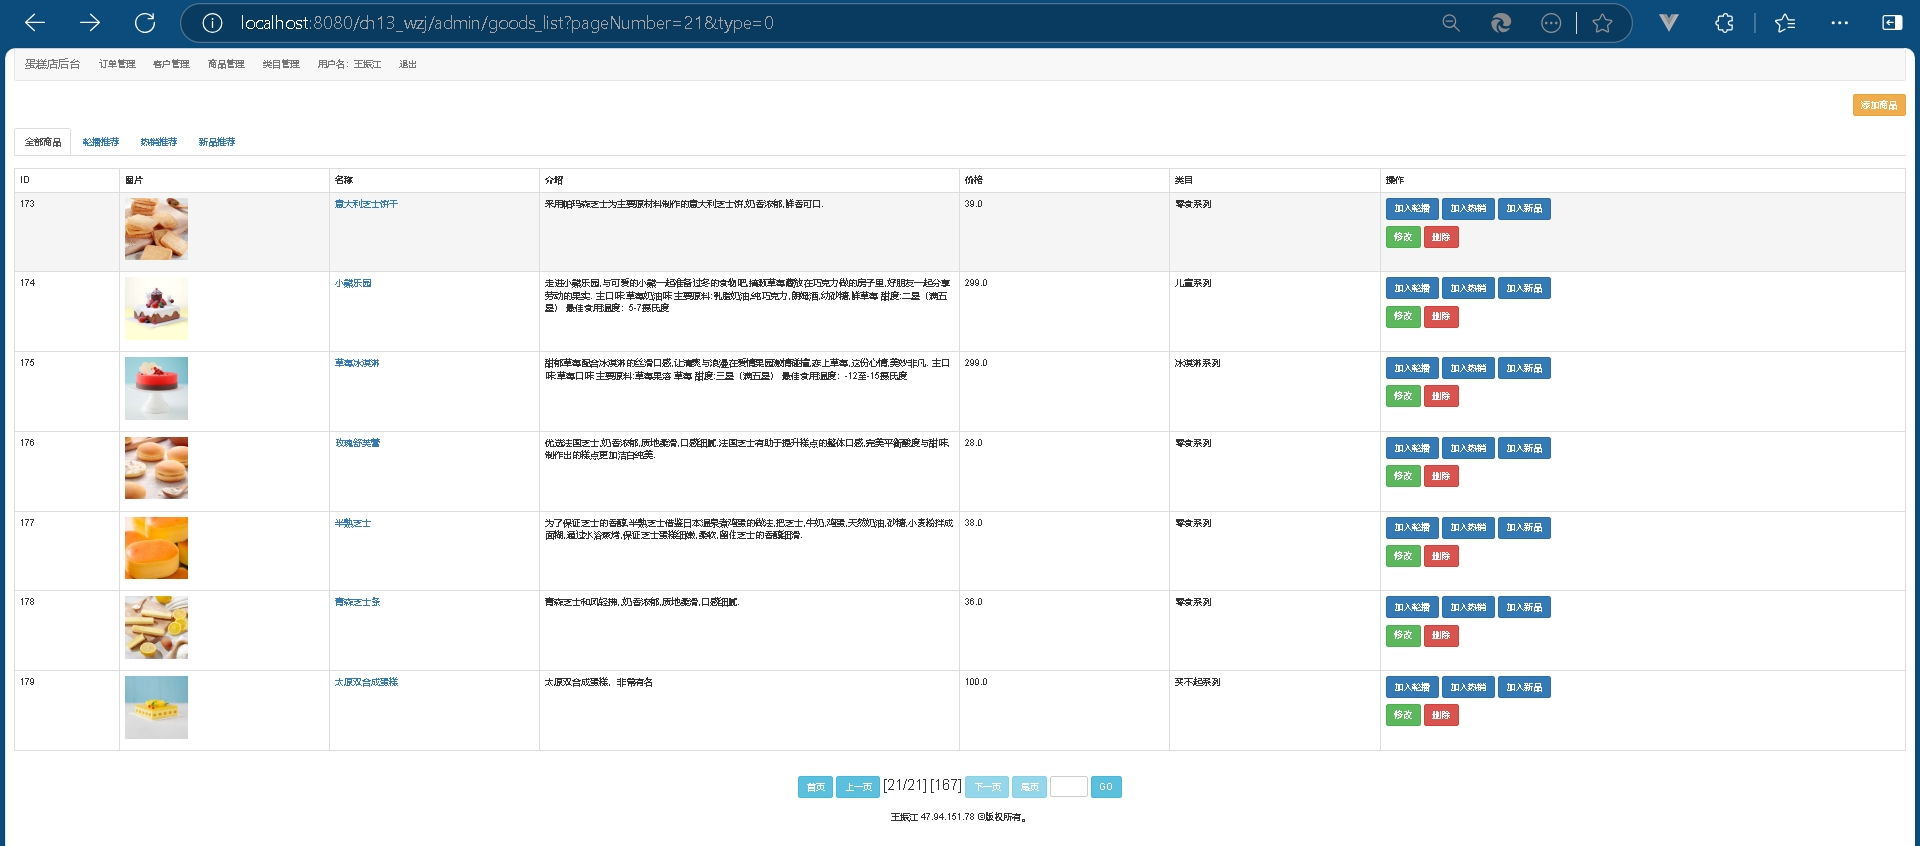Open 类目管理 in top navigation
Screen dimensions: 1920x846
click(x=281, y=64)
